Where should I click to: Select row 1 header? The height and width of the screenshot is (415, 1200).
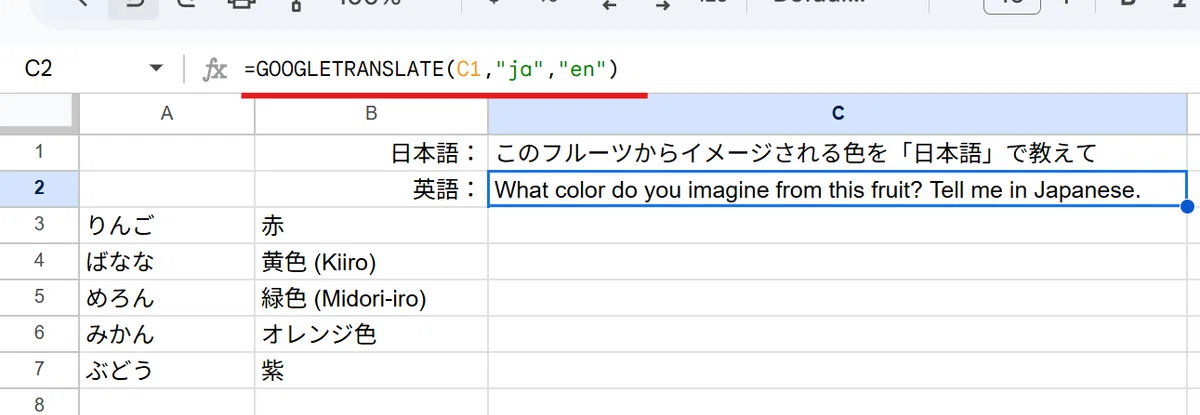click(40, 153)
